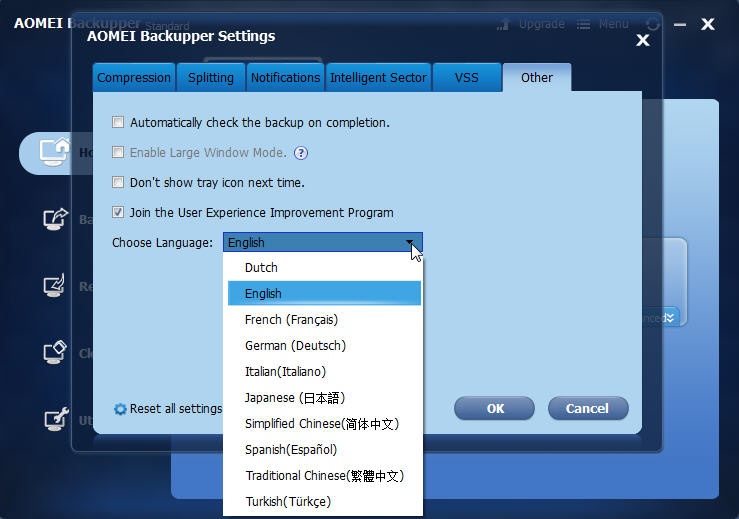This screenshot has width=739, height=519.
Task: Select Spanish(Español) language option
Action: 324,450
